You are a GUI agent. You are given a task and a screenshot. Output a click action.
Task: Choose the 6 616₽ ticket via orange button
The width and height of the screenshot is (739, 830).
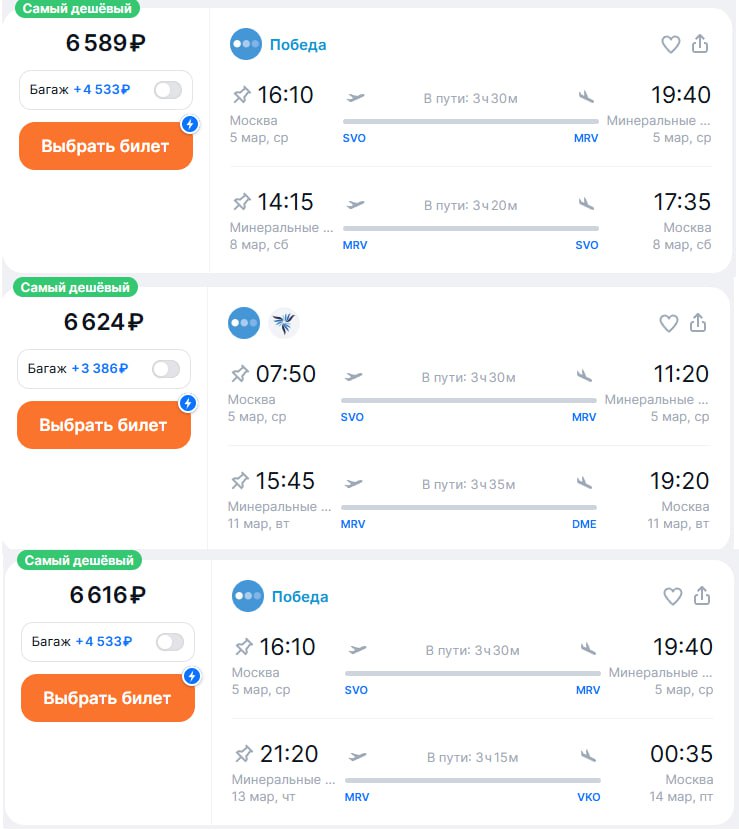click(x=107, y=698)
